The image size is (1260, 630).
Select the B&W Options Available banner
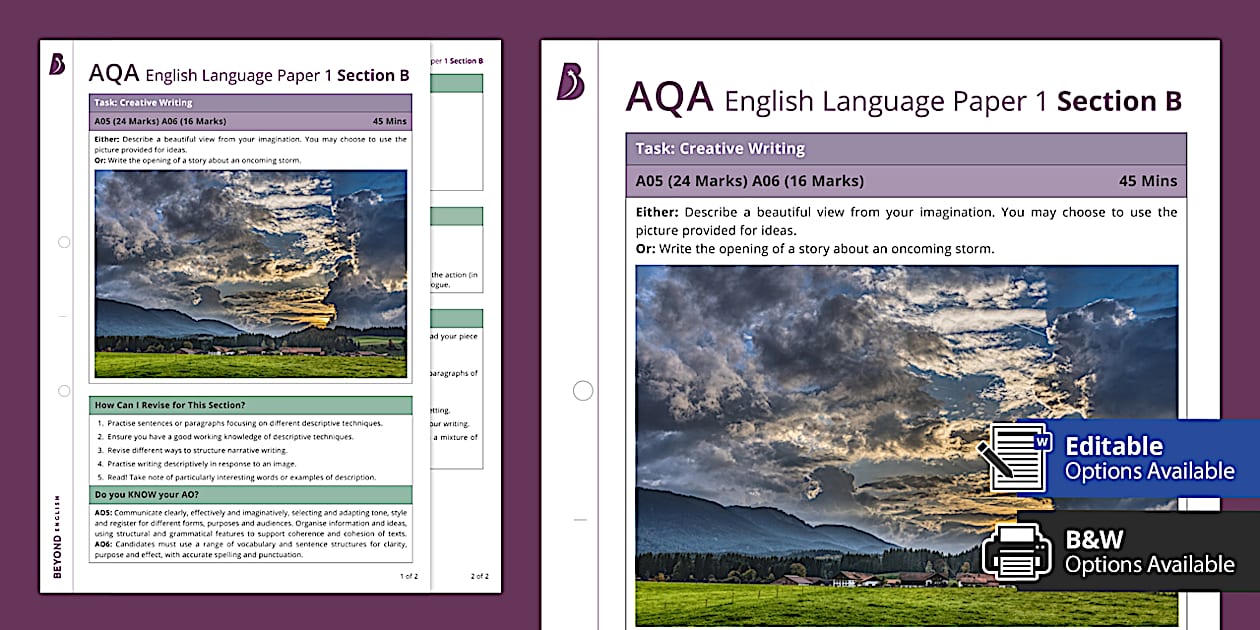click(x=1148, y=552)
